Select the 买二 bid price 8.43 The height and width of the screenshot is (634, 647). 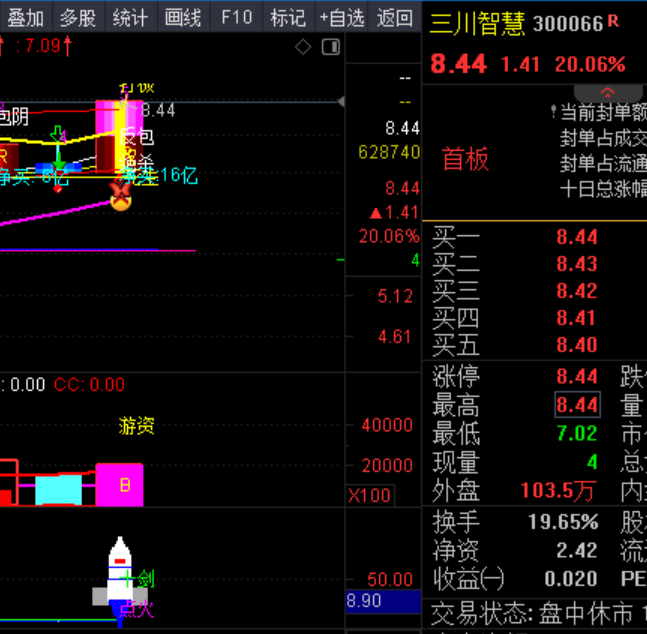pyautogui.click(x=577, y=264)
